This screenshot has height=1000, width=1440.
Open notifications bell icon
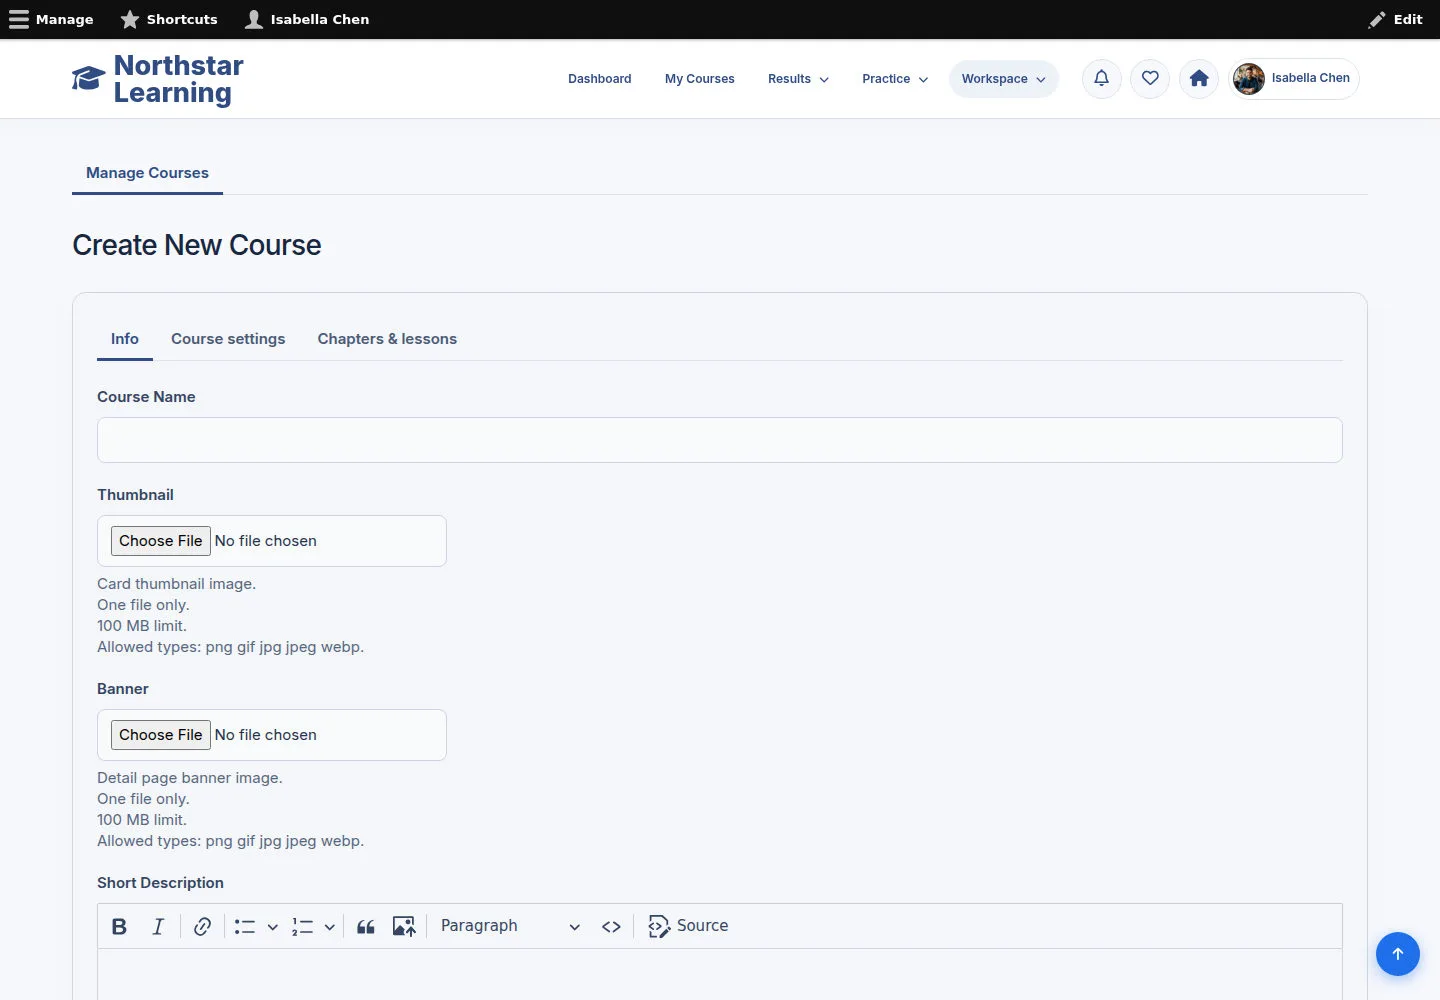coord(1101,78)
